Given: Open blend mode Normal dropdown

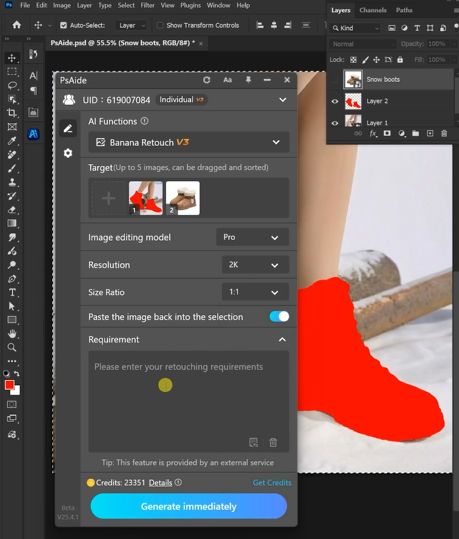Looking at the screenshot, I should pos(363,44).
